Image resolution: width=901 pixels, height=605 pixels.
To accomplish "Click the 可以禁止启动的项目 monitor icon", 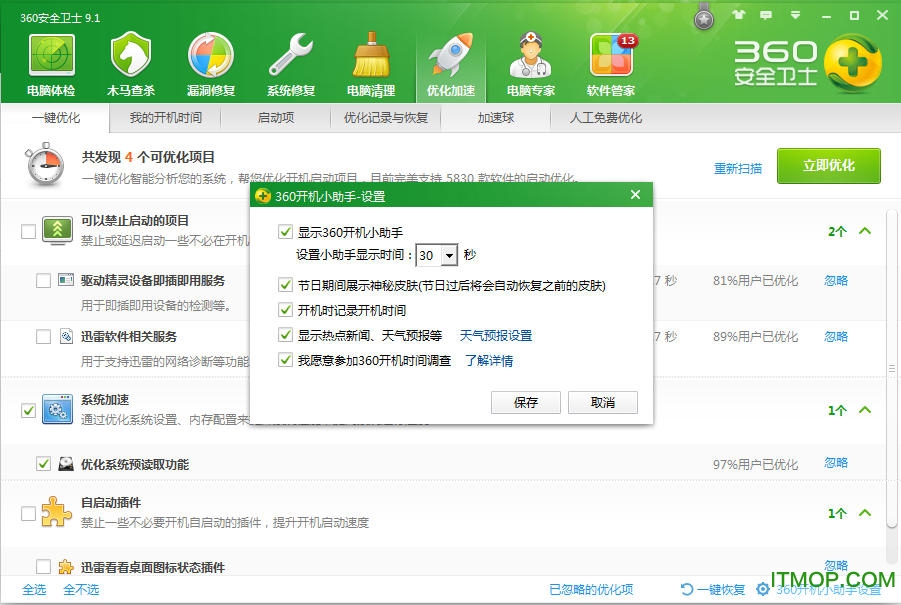I will (x=57, y=231).
